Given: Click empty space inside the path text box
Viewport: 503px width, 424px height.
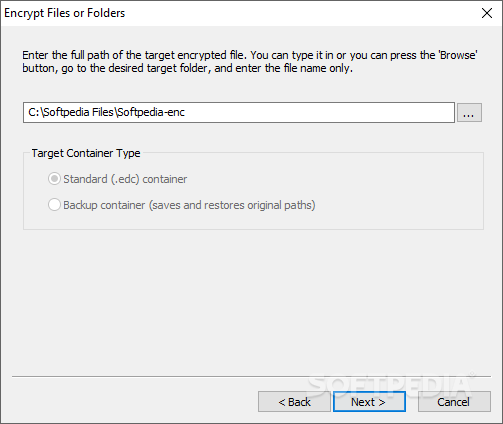Looking at the screenshot, I should [317, 113].
